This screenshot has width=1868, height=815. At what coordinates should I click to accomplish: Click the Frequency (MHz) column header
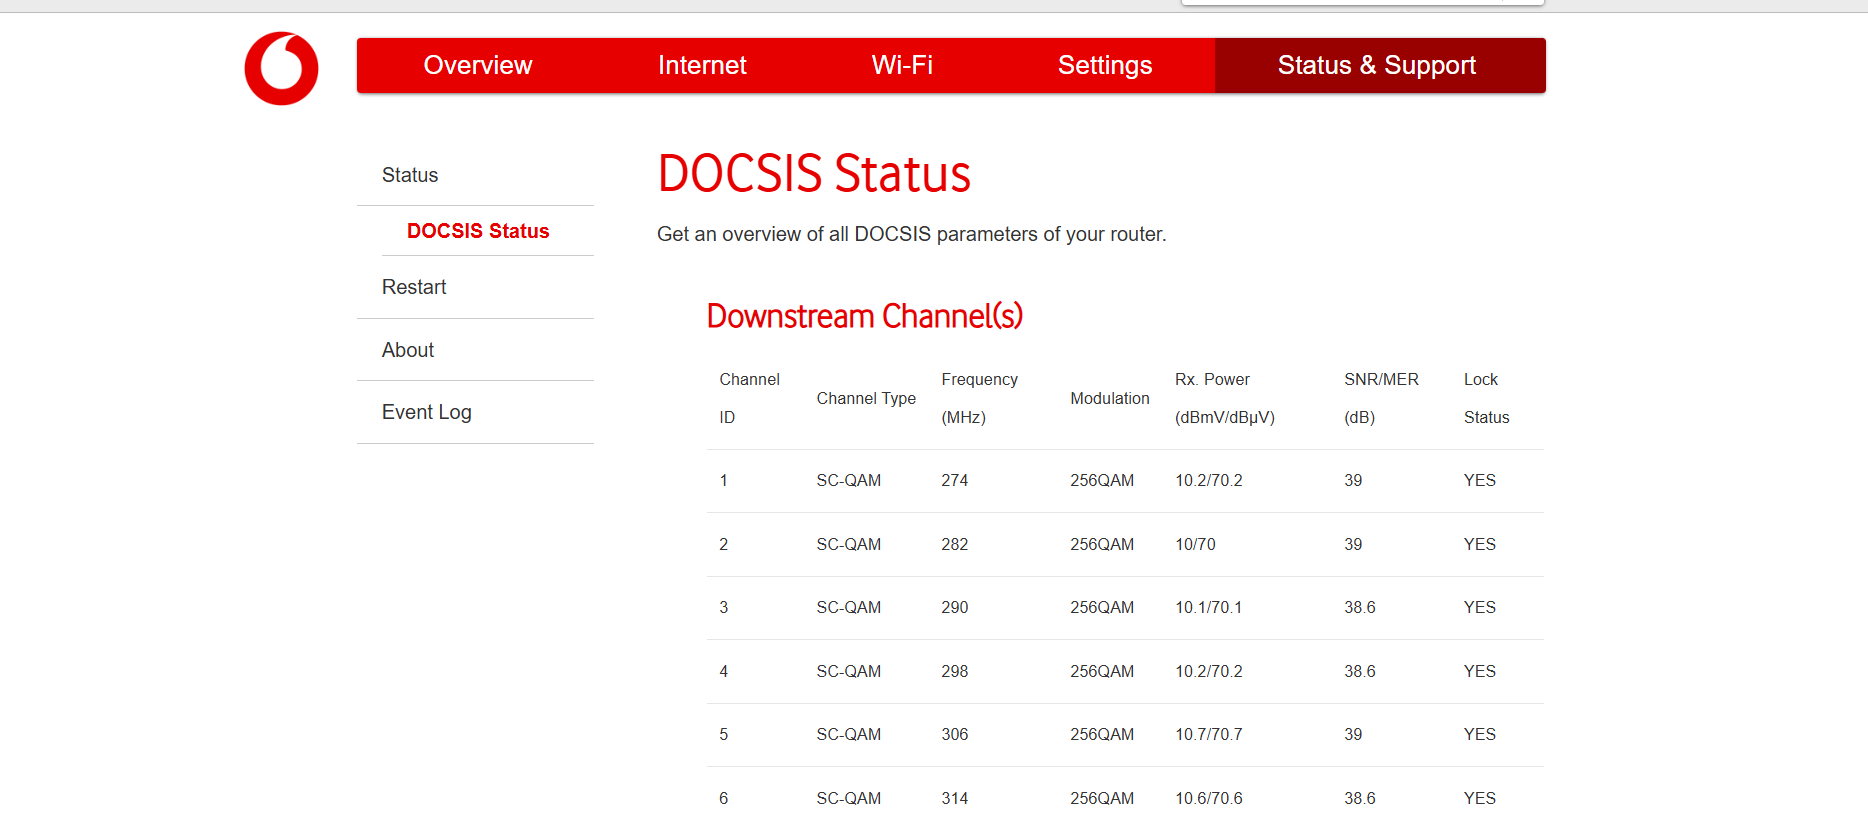[979, 398]
